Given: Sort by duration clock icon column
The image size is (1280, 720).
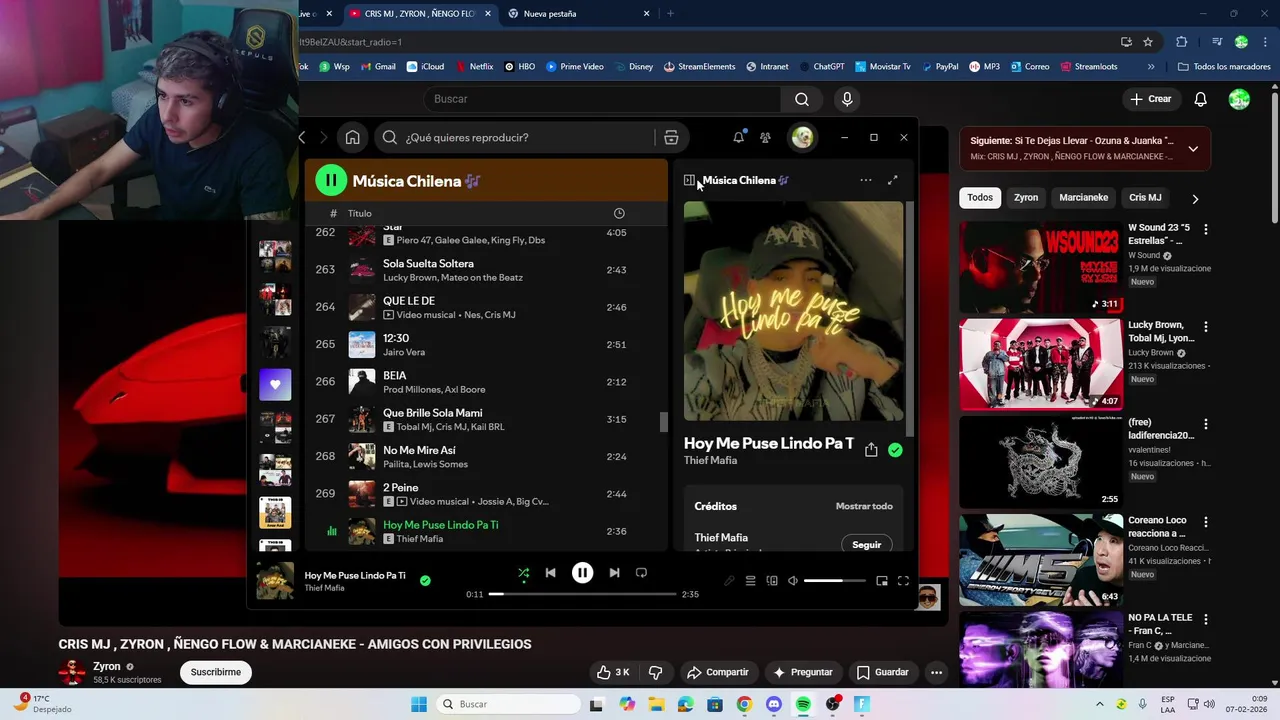Looking at the screenshot, I should click(619, 213).
